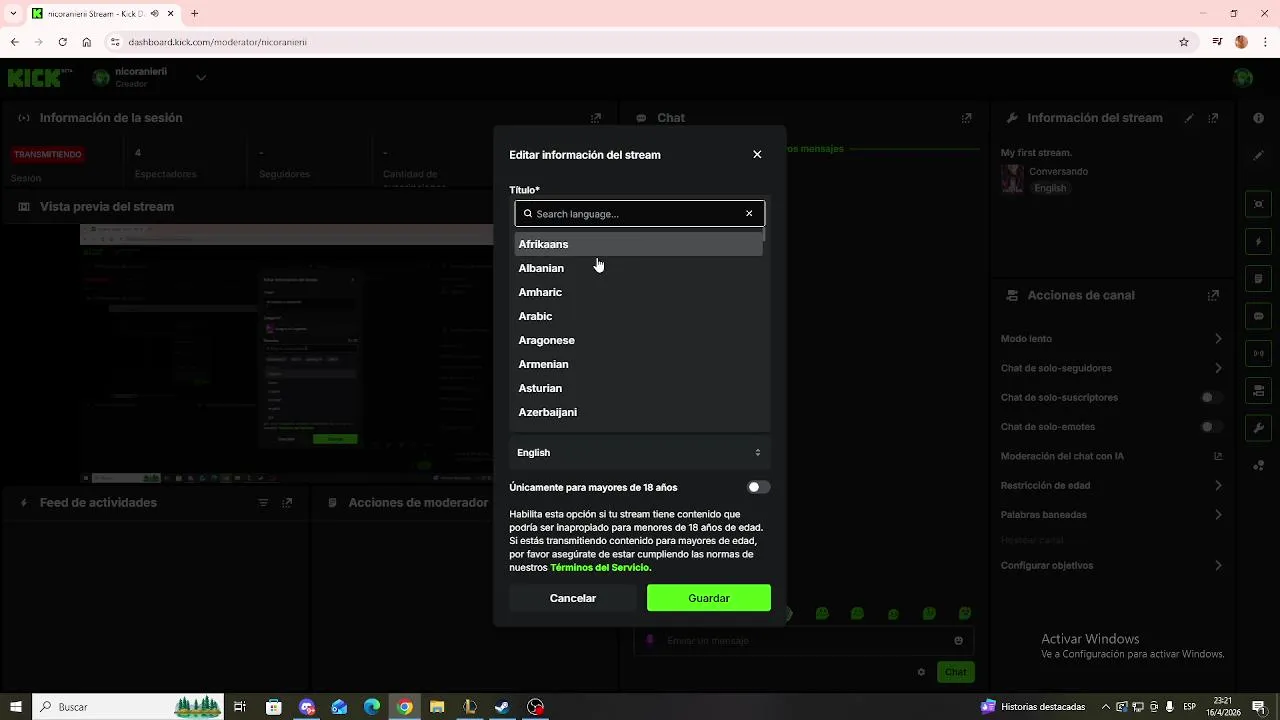This screenshot has height=720, width=1280.
Task: Pop out the Chat panel
Action: click(x=966, y=118)
